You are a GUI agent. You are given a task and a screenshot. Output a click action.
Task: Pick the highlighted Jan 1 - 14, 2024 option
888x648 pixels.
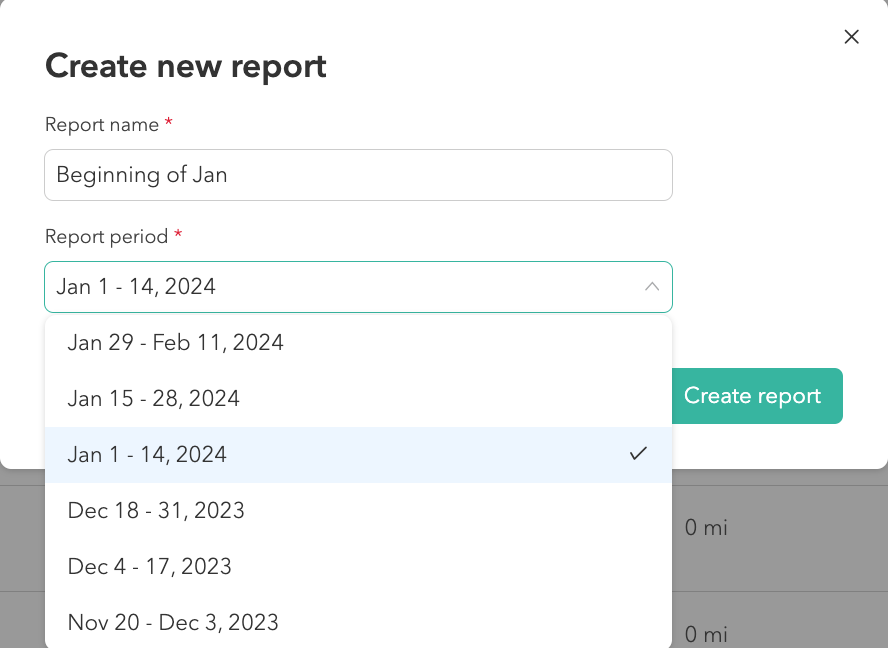click(148, 455)
